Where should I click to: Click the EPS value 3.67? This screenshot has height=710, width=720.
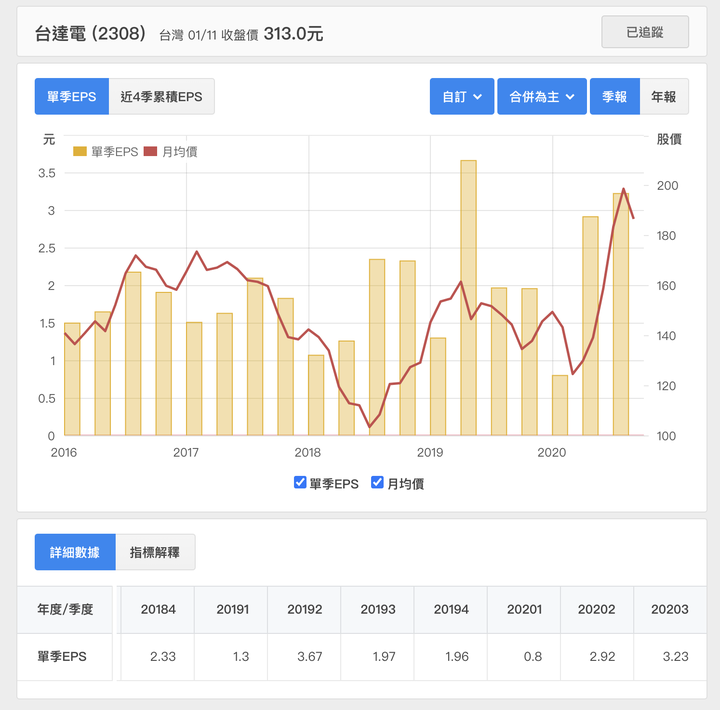pos(309,656)
